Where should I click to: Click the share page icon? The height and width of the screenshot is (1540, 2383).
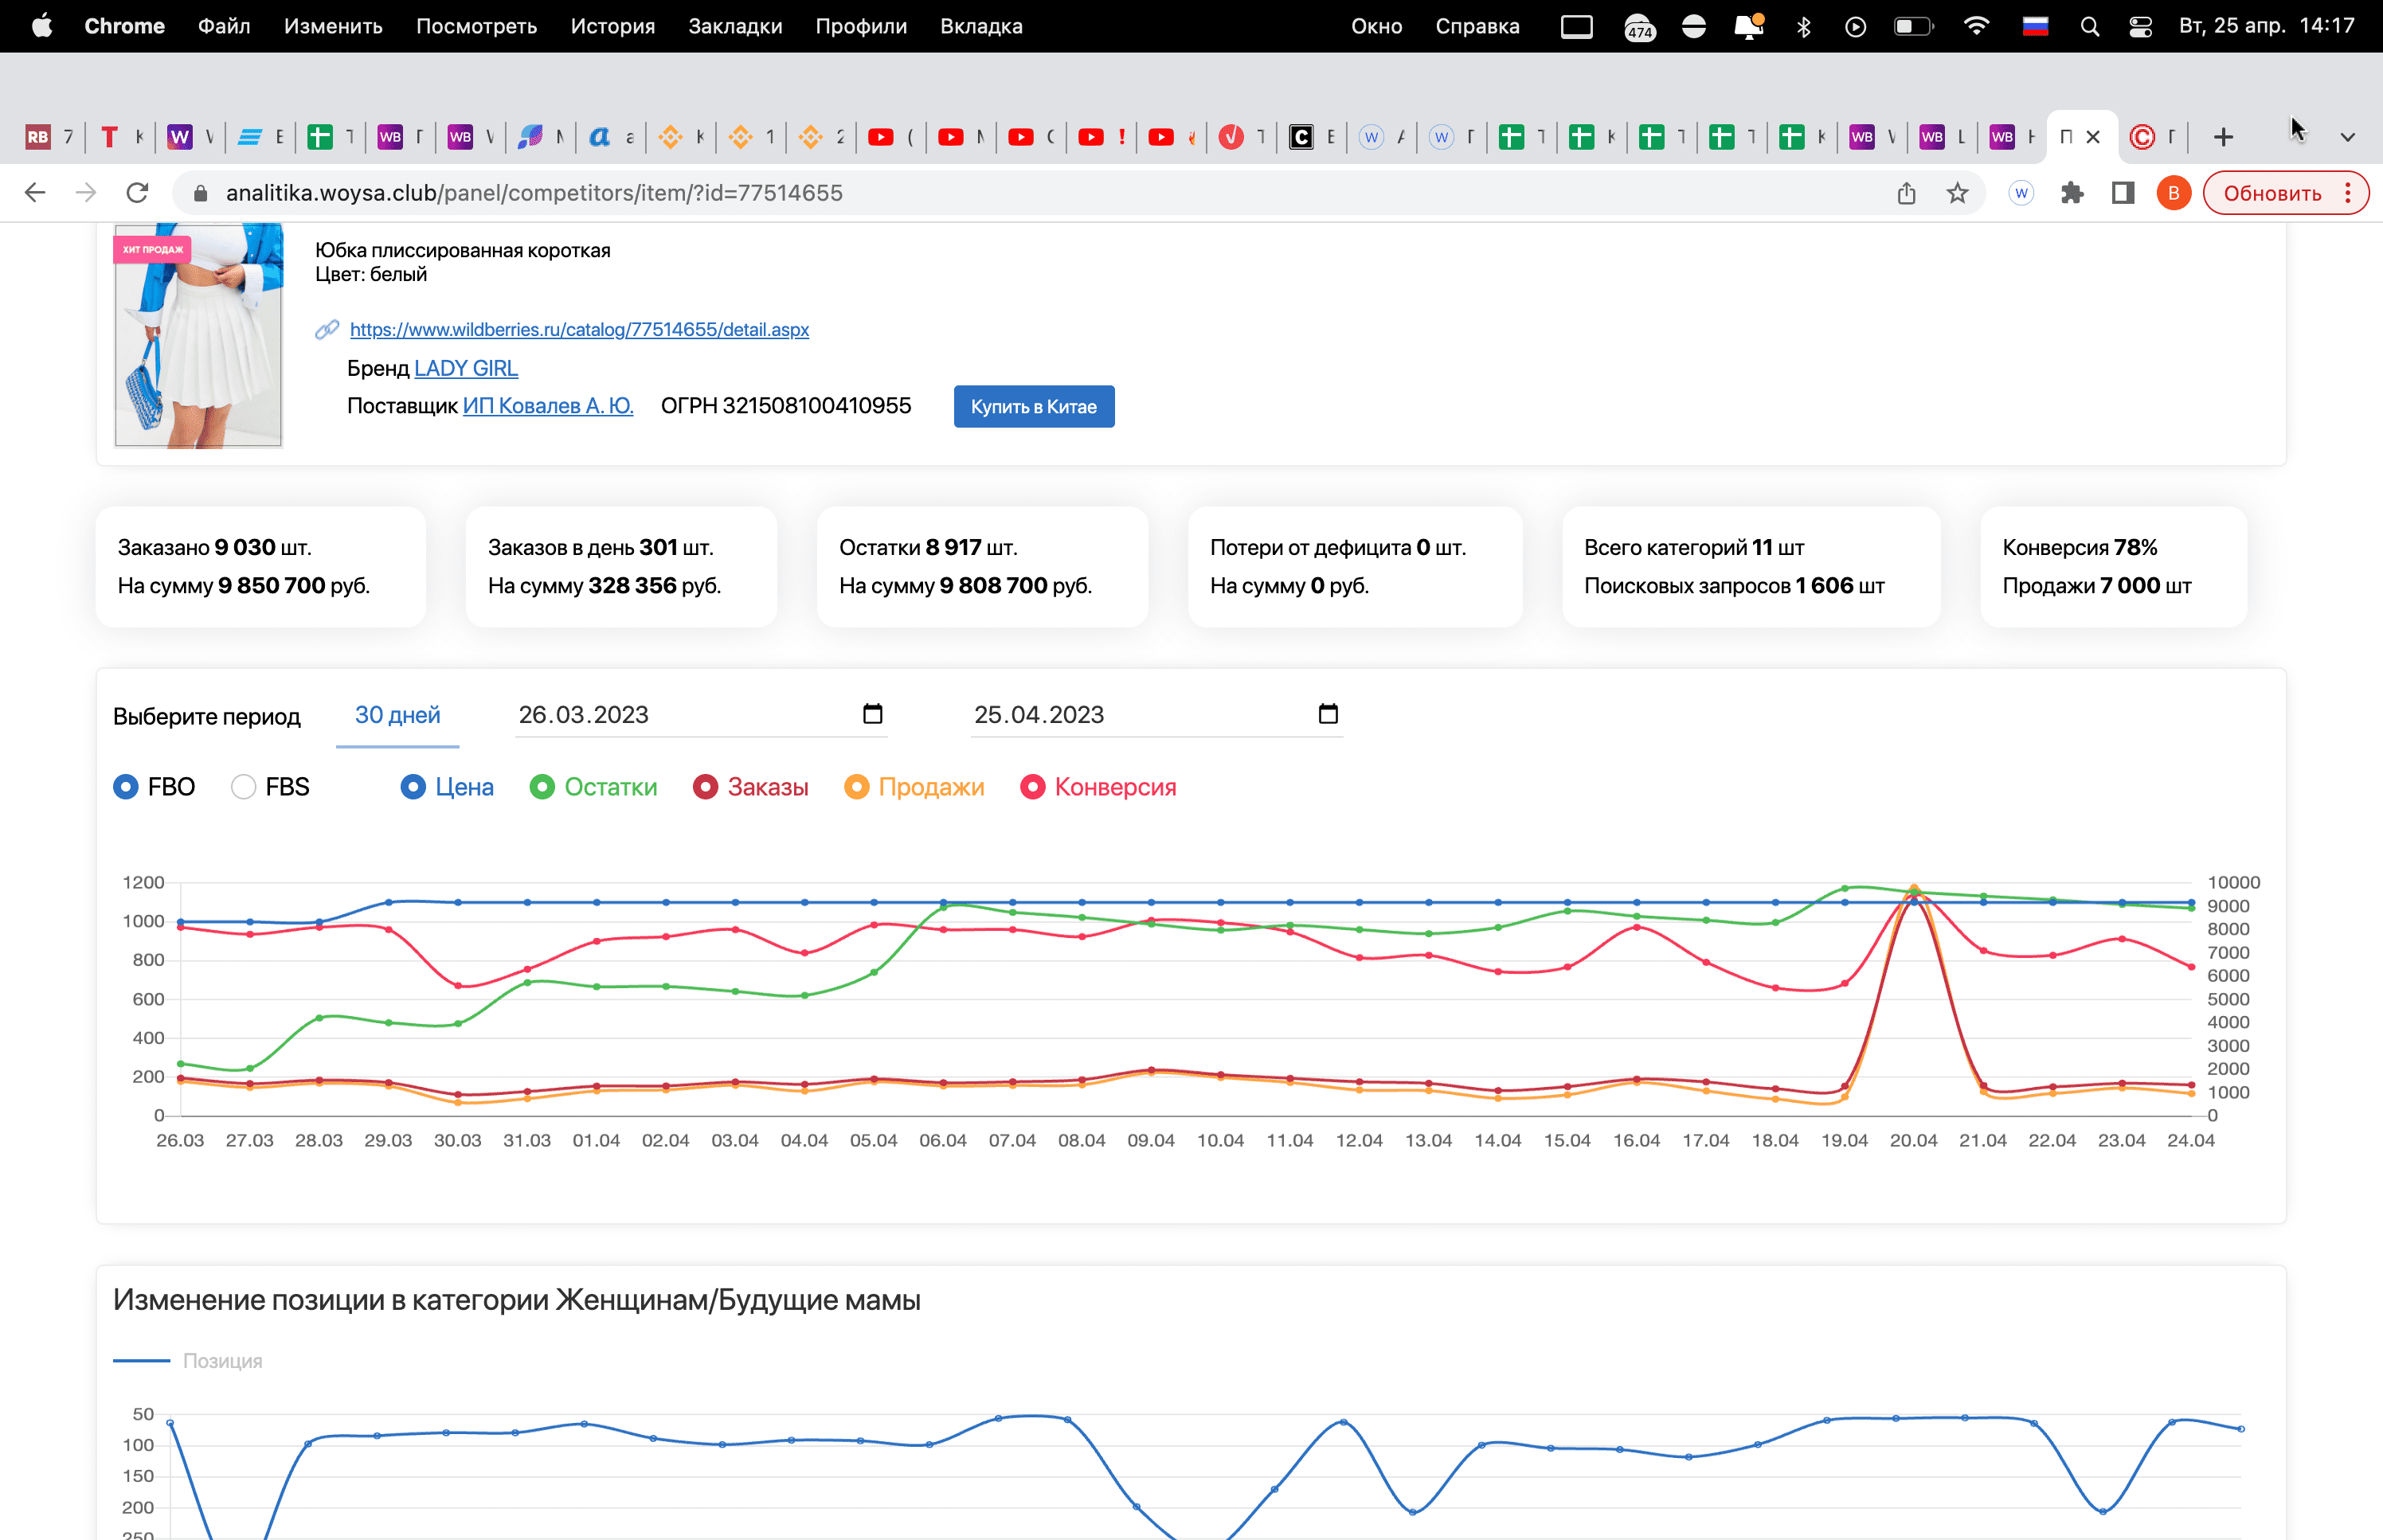point(1906,193)
